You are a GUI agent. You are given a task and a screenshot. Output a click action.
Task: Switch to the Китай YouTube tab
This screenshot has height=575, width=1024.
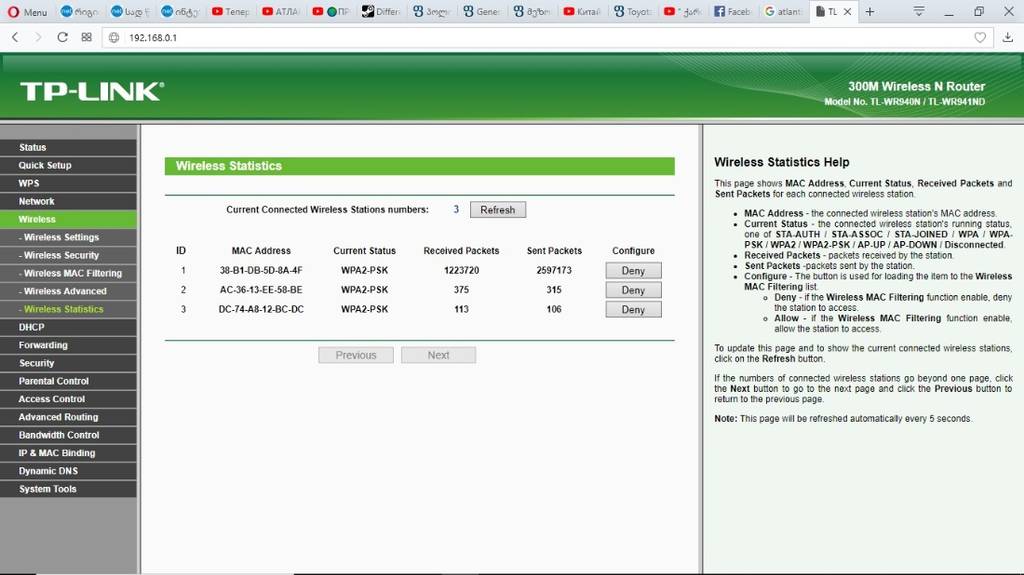coord(583,11)
